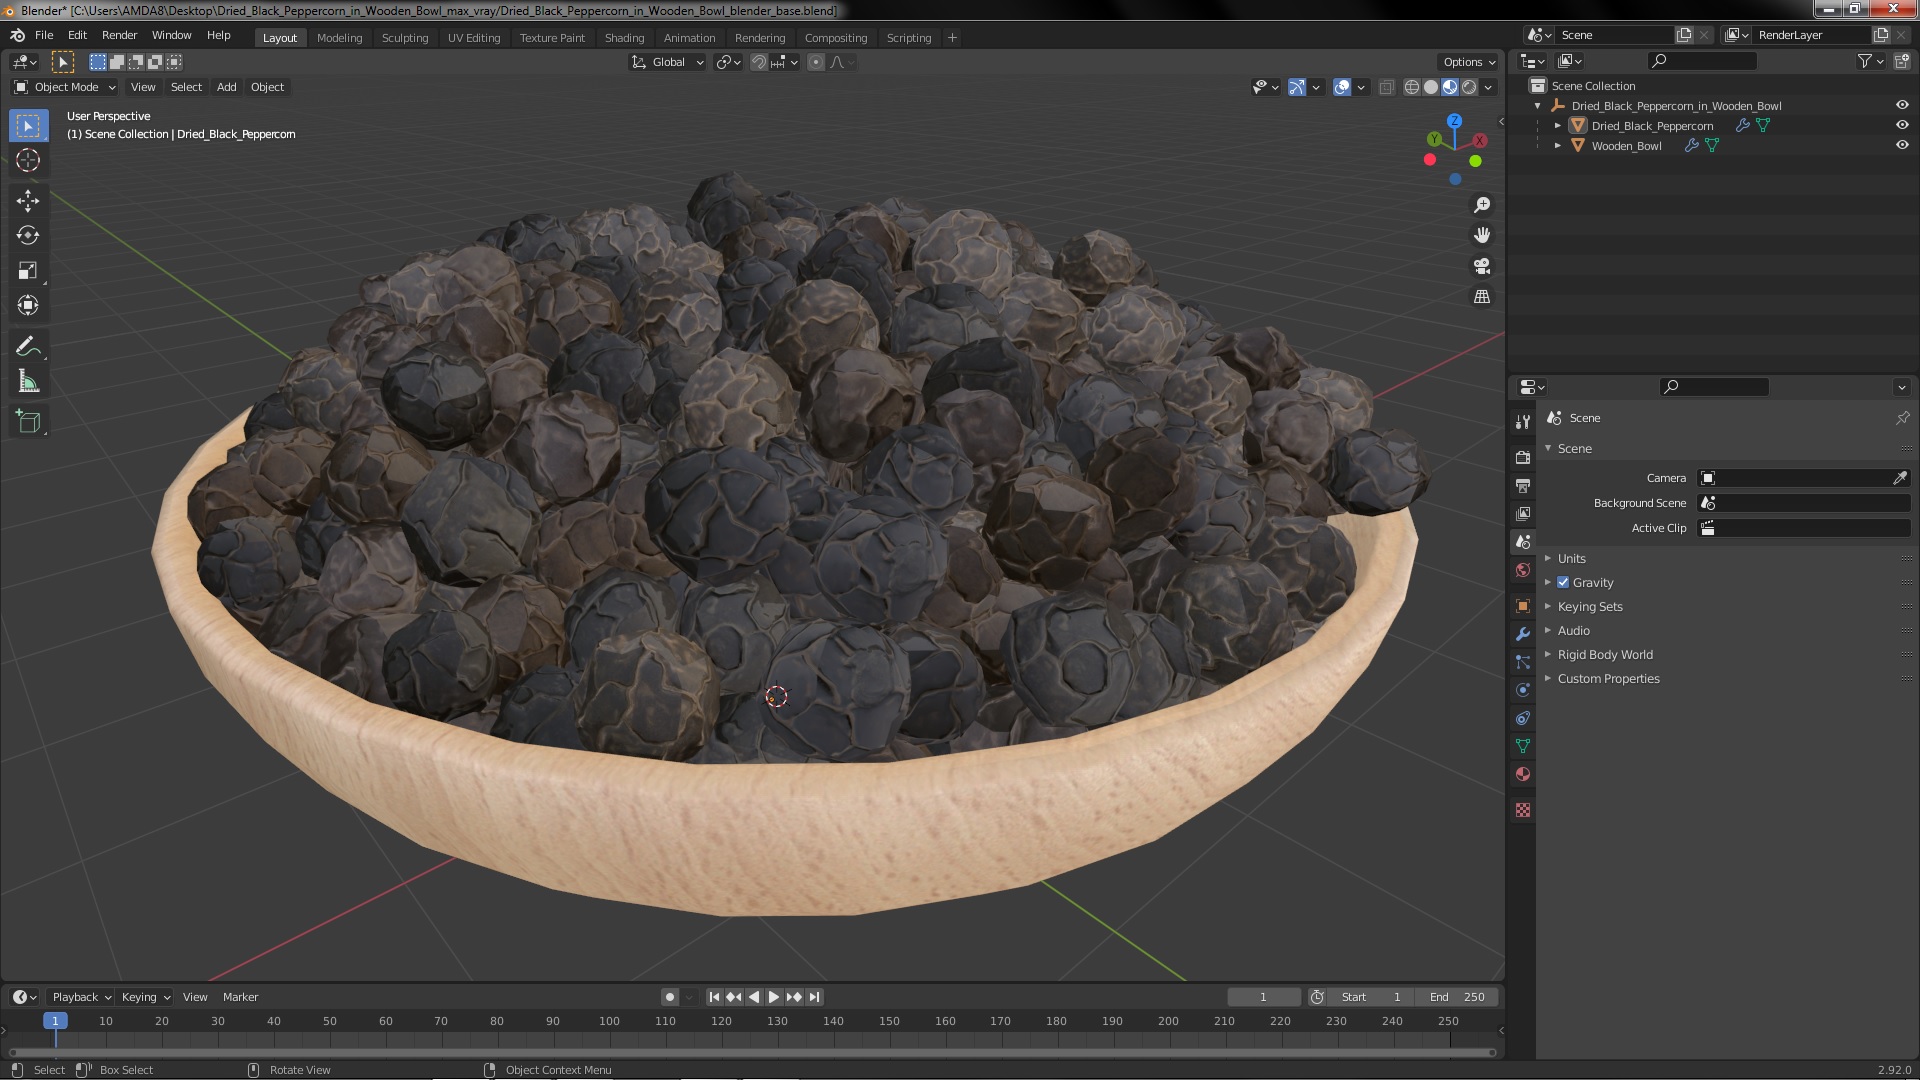The height and width of the screenshot is (1080, 1920).
Task: Click the outliner search field
Action: click(1702, 61)
